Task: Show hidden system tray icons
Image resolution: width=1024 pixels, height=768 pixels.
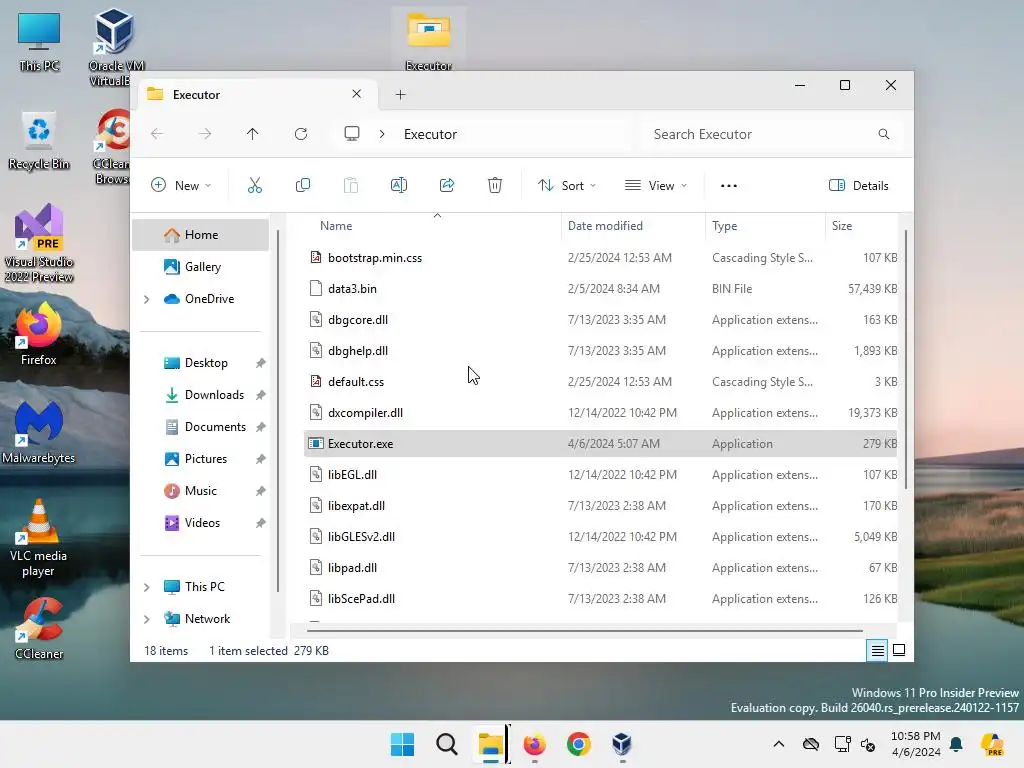Action: (x=778, y=744)
